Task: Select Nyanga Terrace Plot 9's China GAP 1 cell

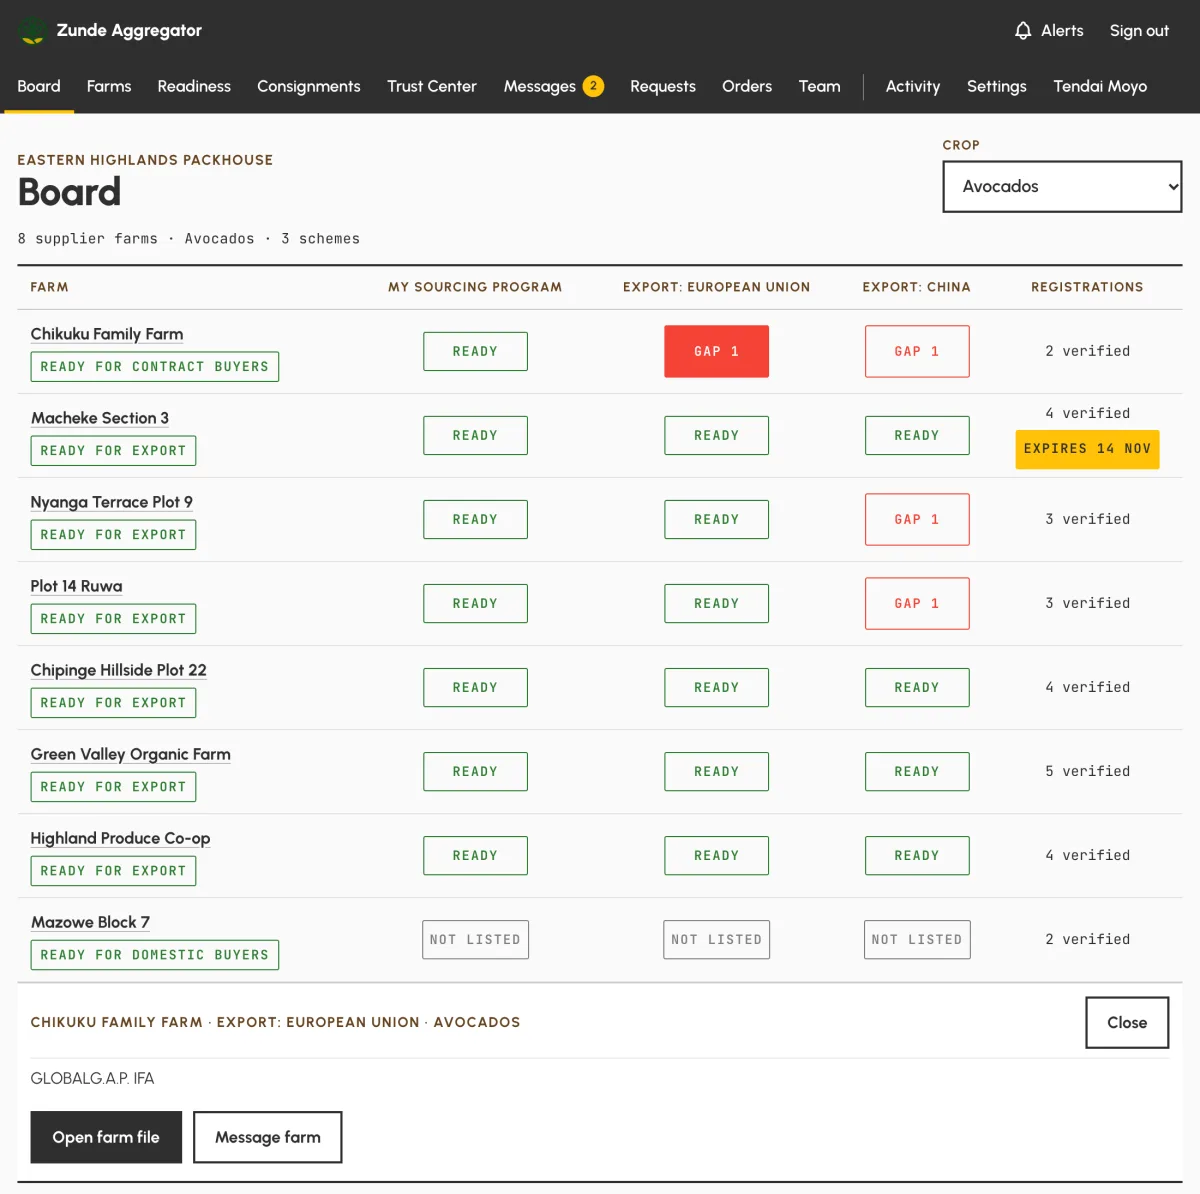Action: point(917,519)
